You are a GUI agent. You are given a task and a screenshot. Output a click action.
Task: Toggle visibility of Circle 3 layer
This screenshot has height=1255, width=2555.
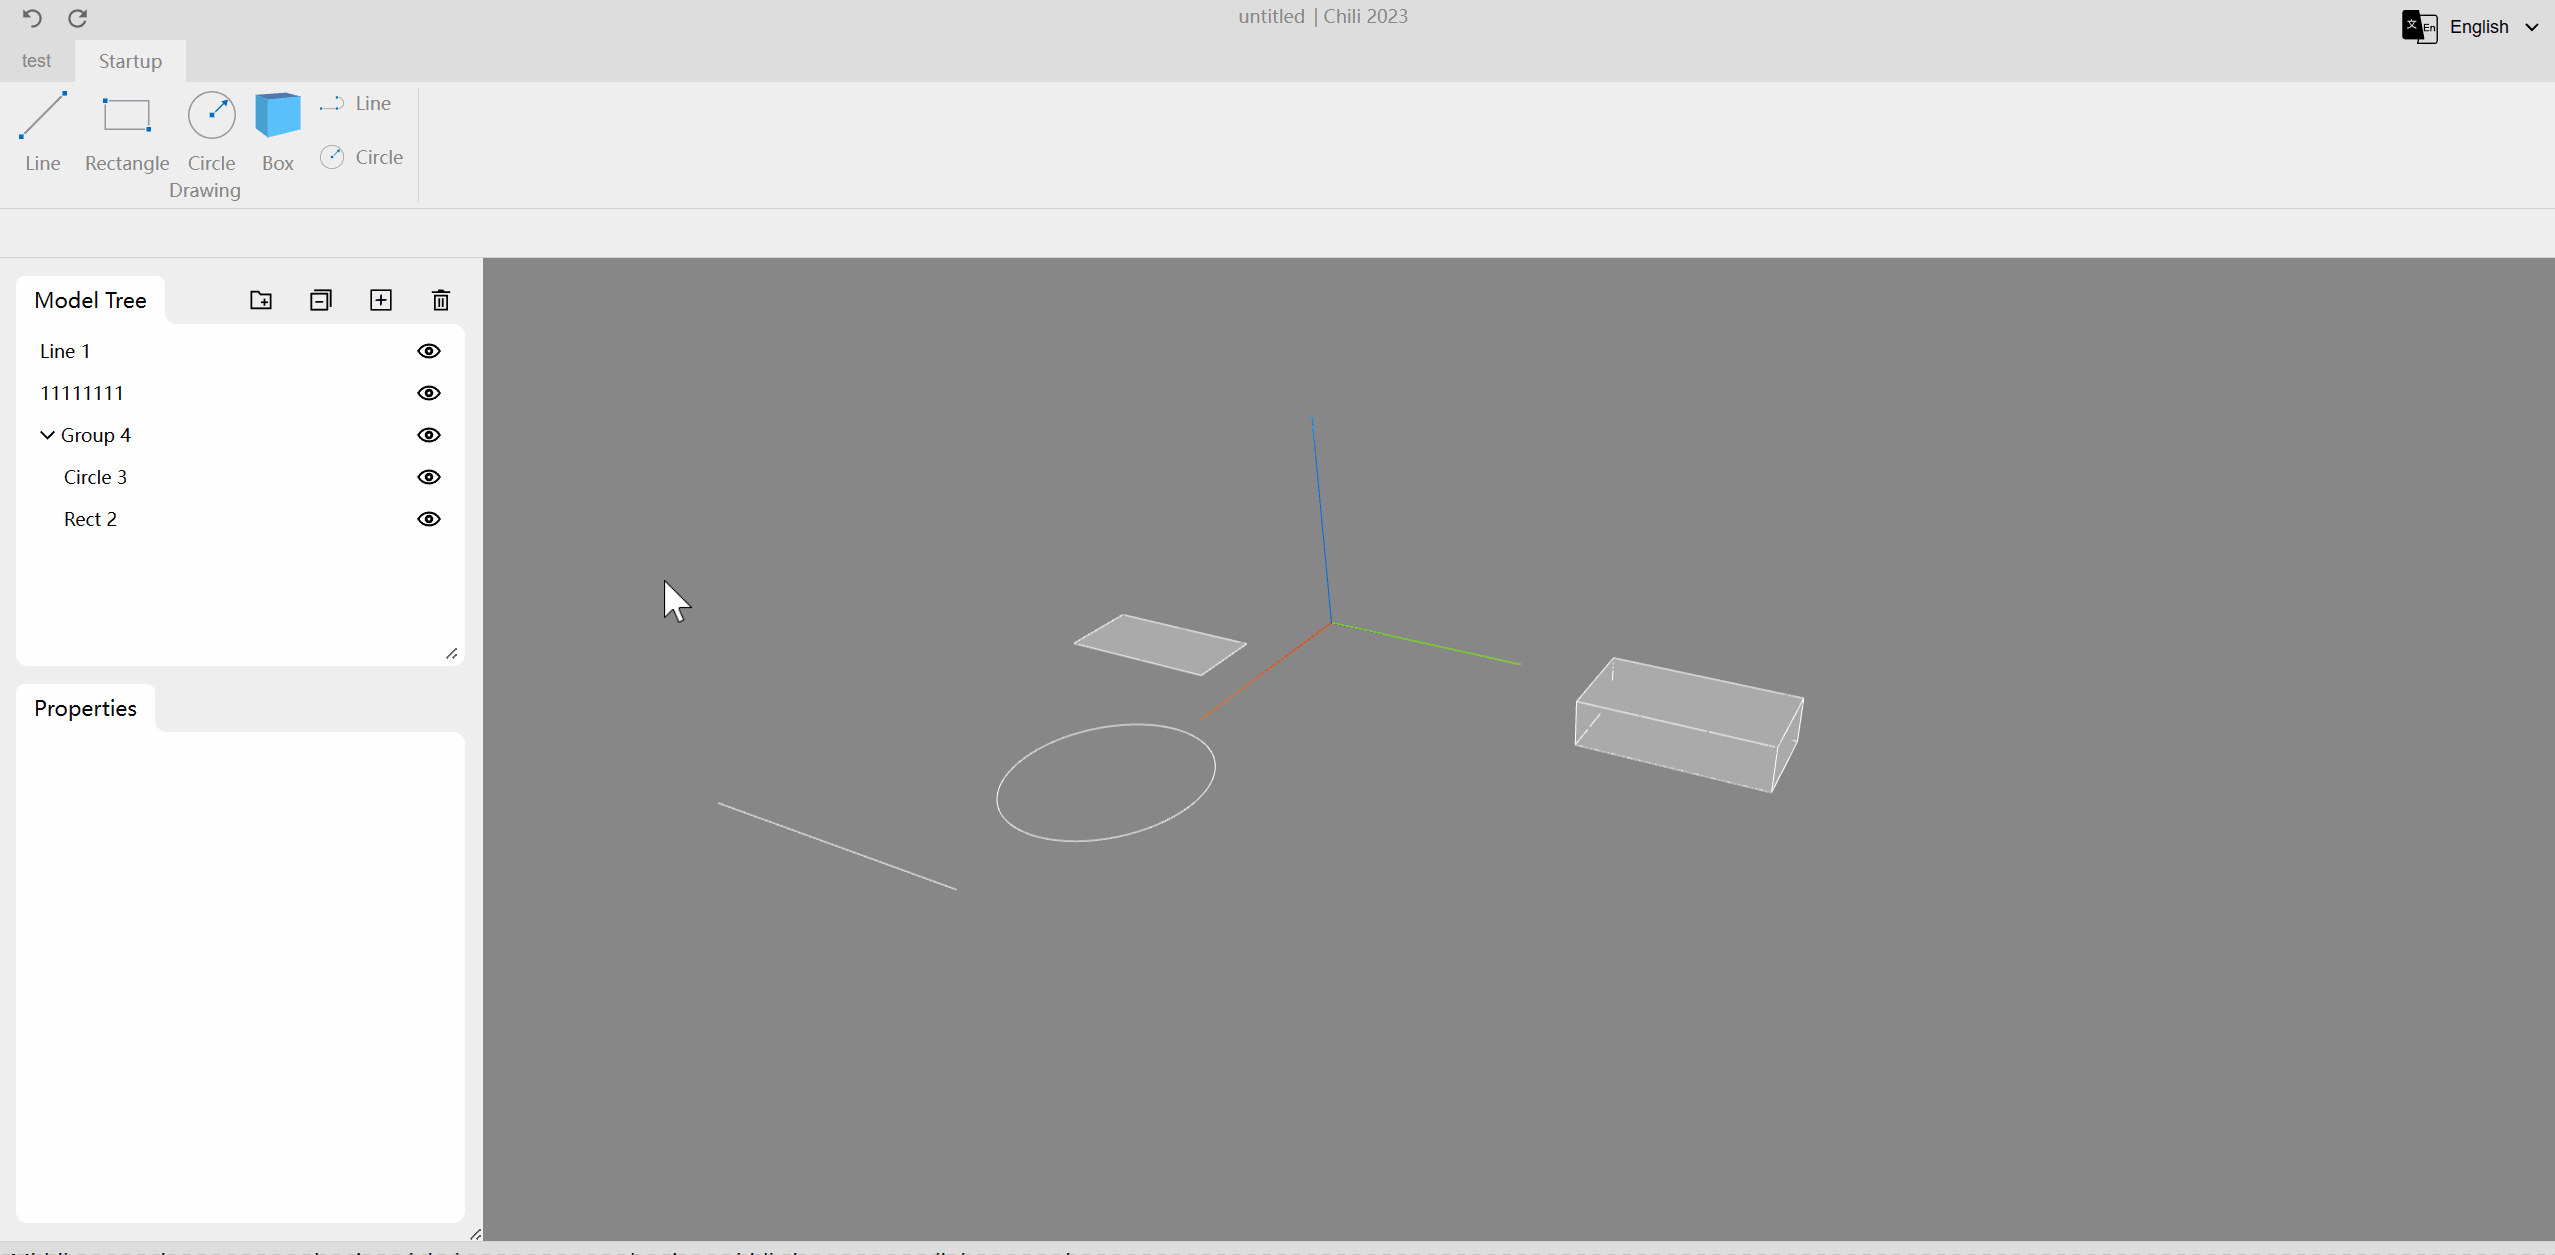[x=427, y=476]
